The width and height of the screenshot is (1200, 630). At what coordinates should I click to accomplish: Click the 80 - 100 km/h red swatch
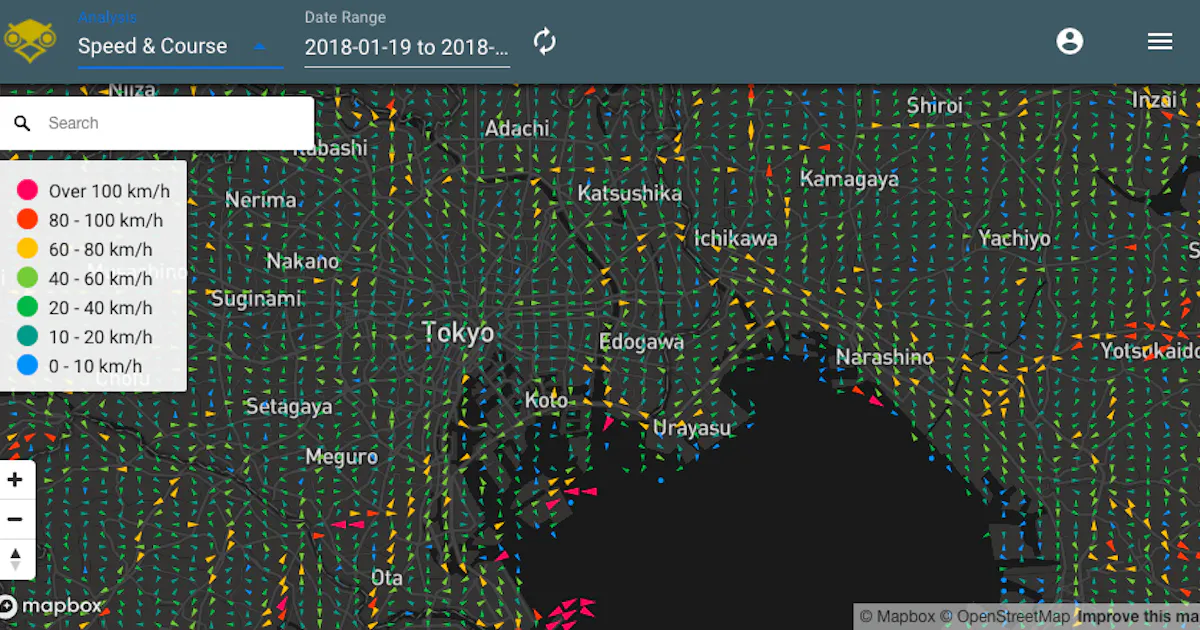28,220
